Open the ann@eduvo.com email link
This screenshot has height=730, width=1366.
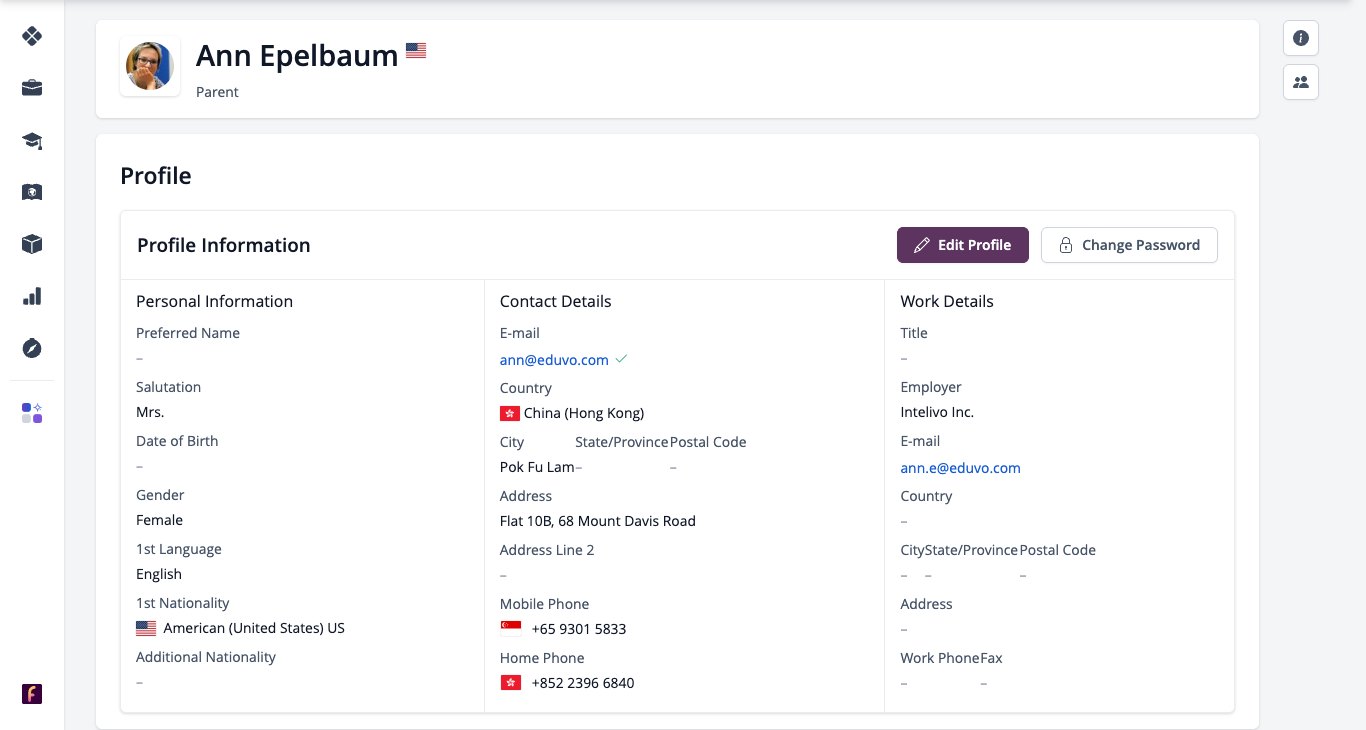[554, 360]
